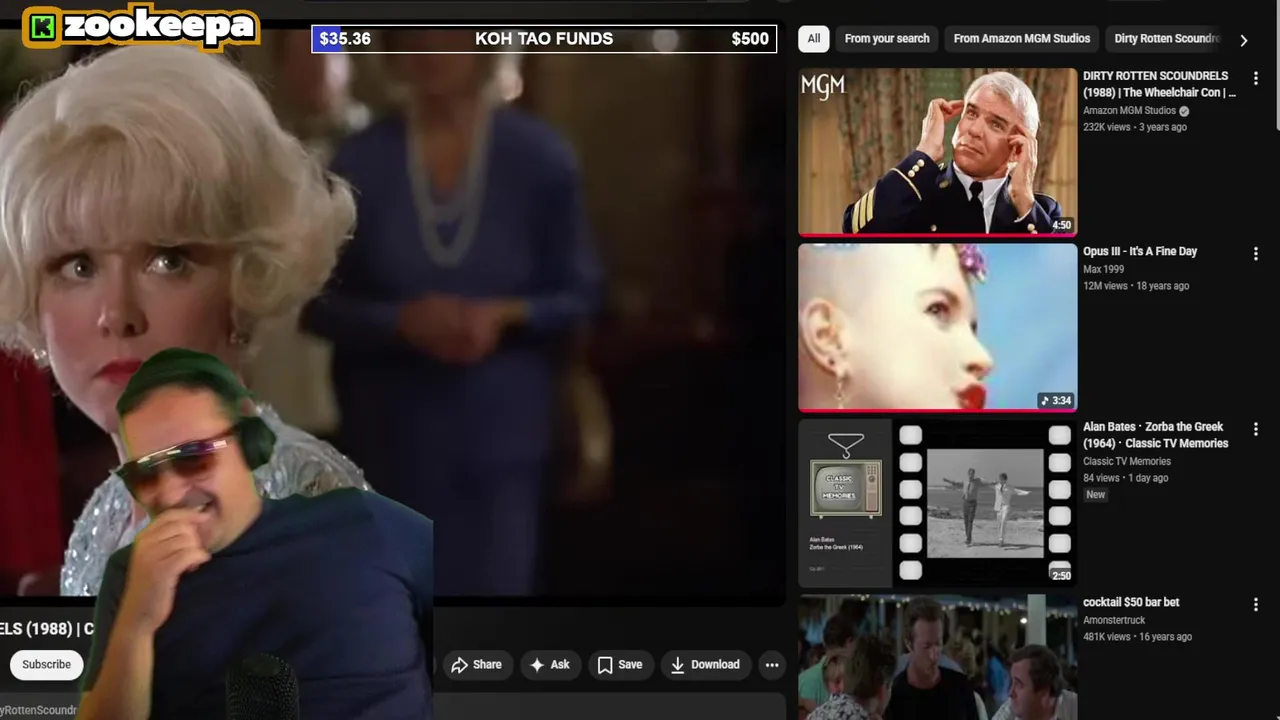Open the Steve Martin Wheelchair Con thumbnail
The width and height of the screenshot is (1280, 720).
click(x=938, y=152)
